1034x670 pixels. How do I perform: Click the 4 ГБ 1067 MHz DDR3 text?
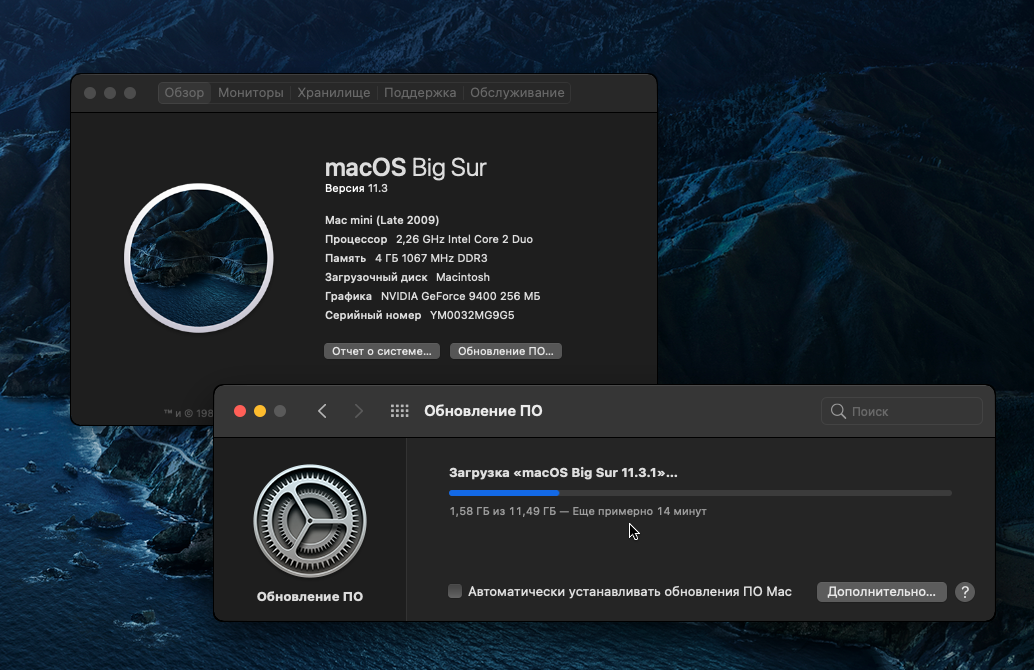431,259
